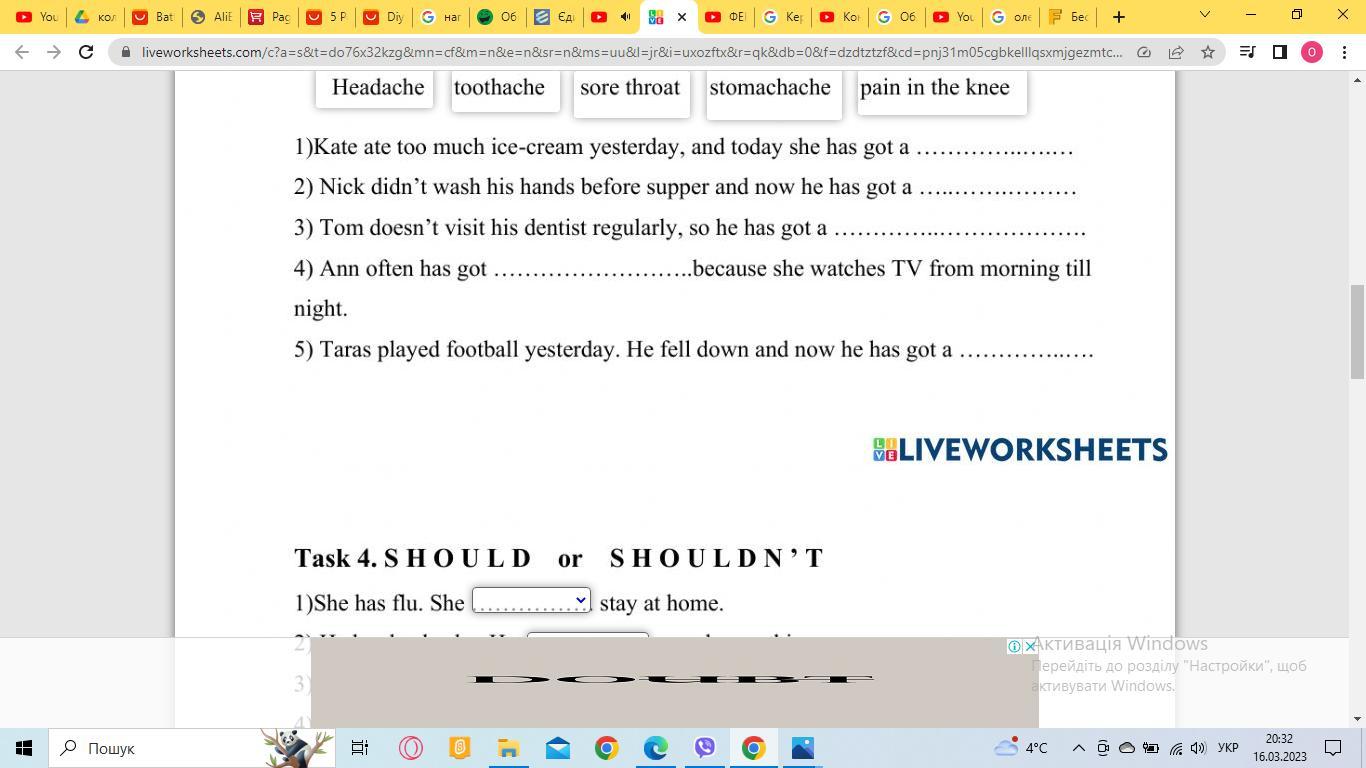Open a new browser tab
The height and width of the screenshot is (768, 1366).
point(1119,17)
